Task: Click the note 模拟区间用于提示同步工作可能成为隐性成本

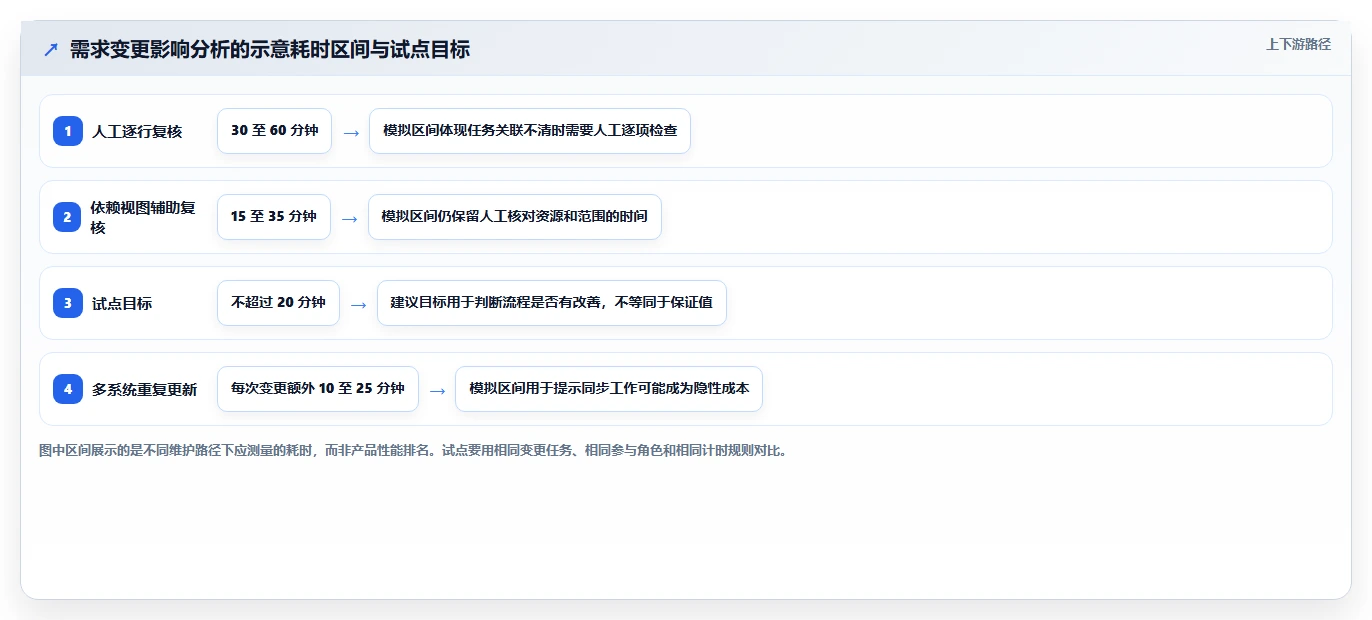Action: coord(609,389)
